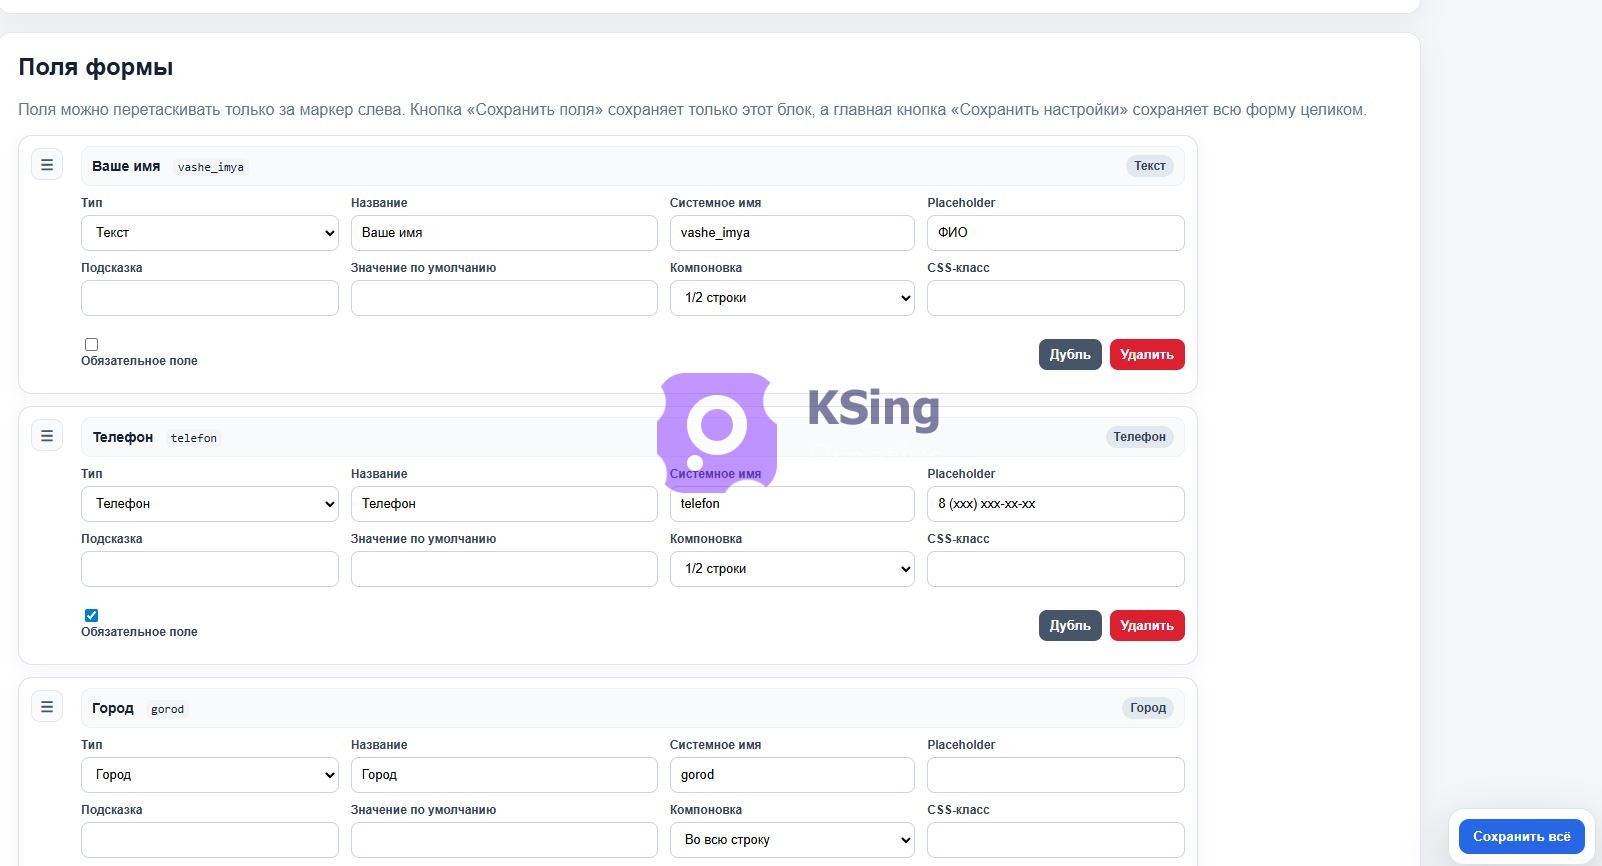Focus Placeholder input with 8 (xxx) xxx-xx-xx
Image resolution: width=1602 pixels, height=866 pixels.
(x=1056, y=504)
